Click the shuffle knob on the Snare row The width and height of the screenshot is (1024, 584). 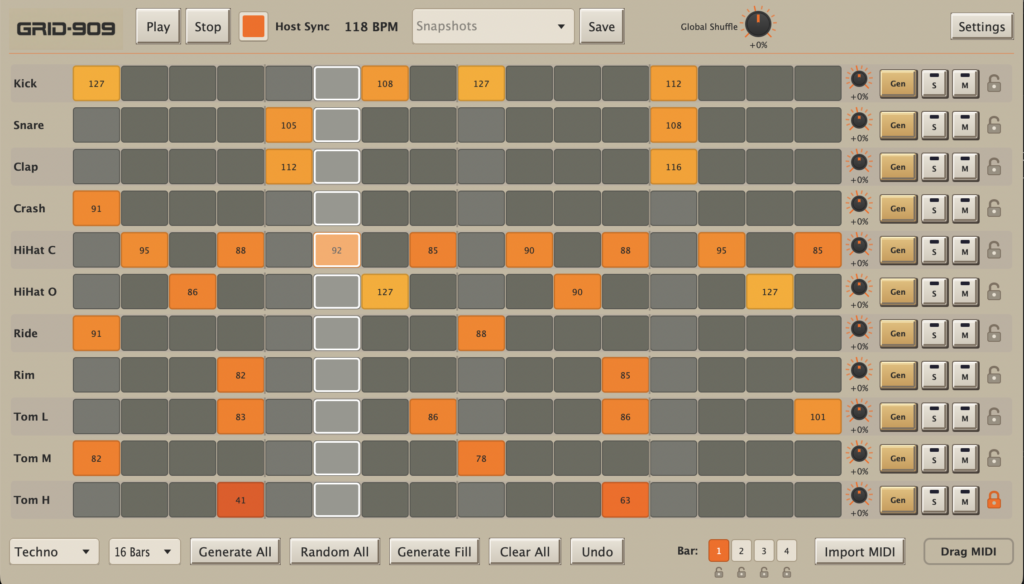pos(858,121)
